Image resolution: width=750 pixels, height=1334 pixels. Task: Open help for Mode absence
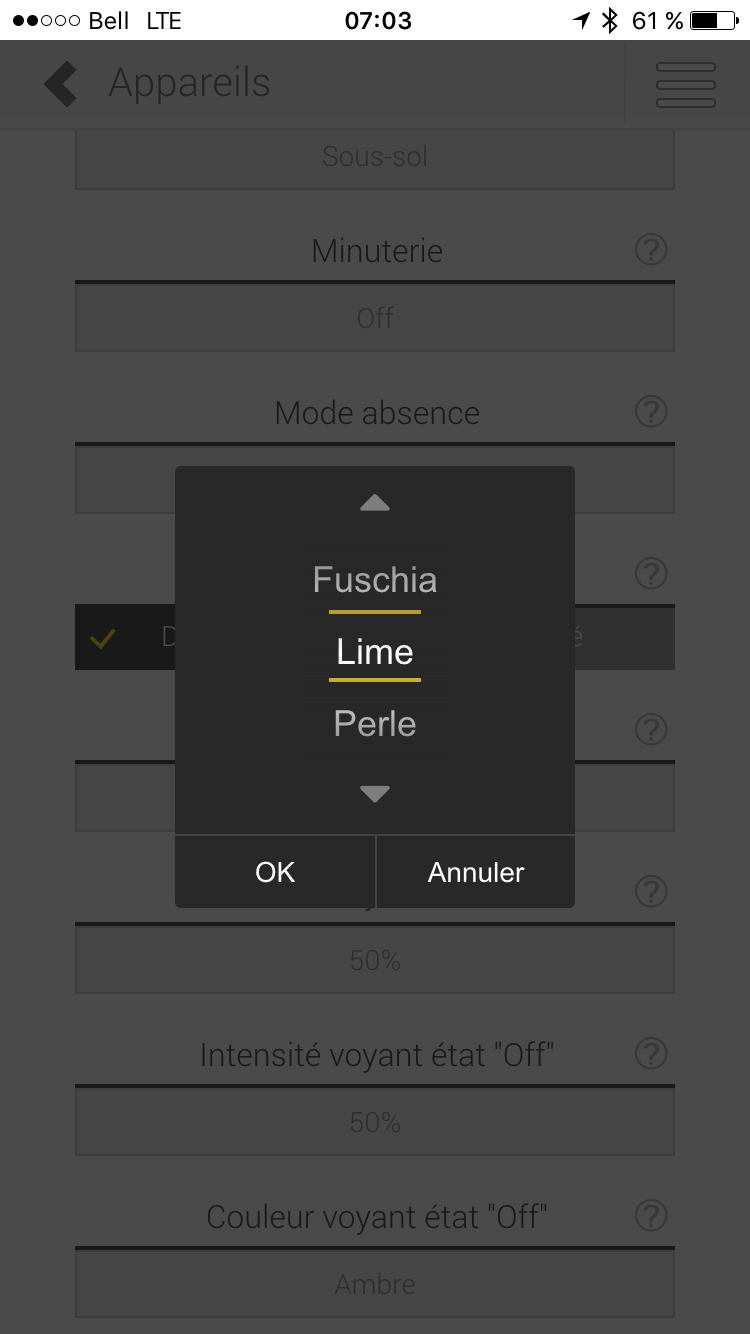coord(651,411)
